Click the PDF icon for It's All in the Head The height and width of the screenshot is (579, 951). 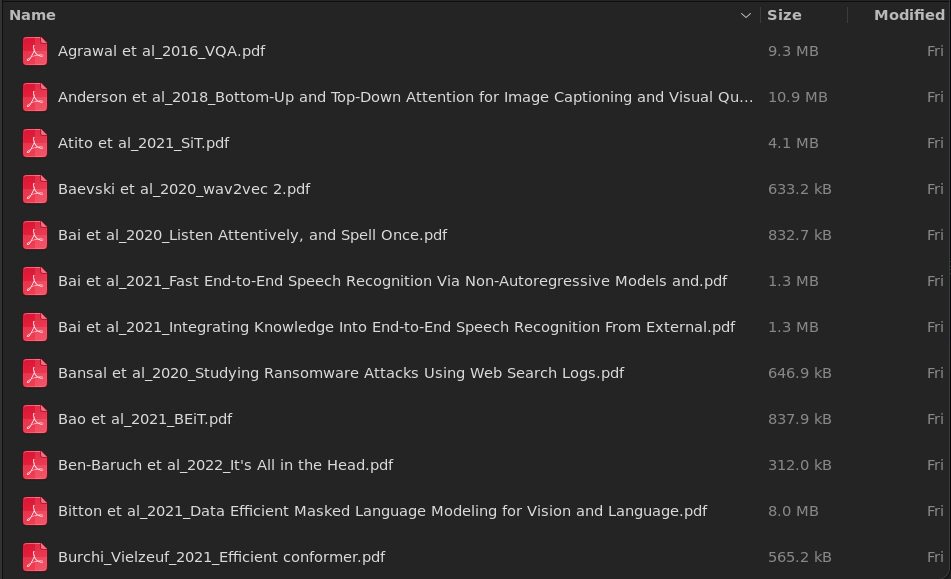tap(35, 465)
